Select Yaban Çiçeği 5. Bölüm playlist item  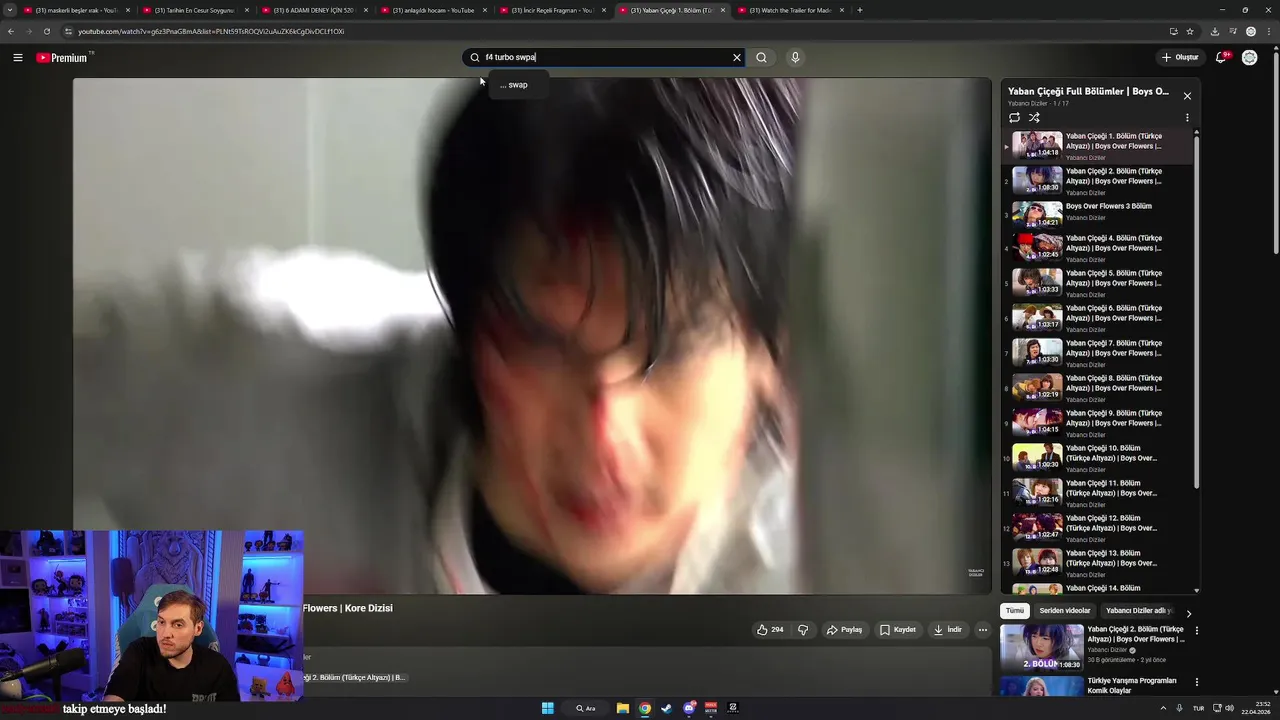point(1097,282)
